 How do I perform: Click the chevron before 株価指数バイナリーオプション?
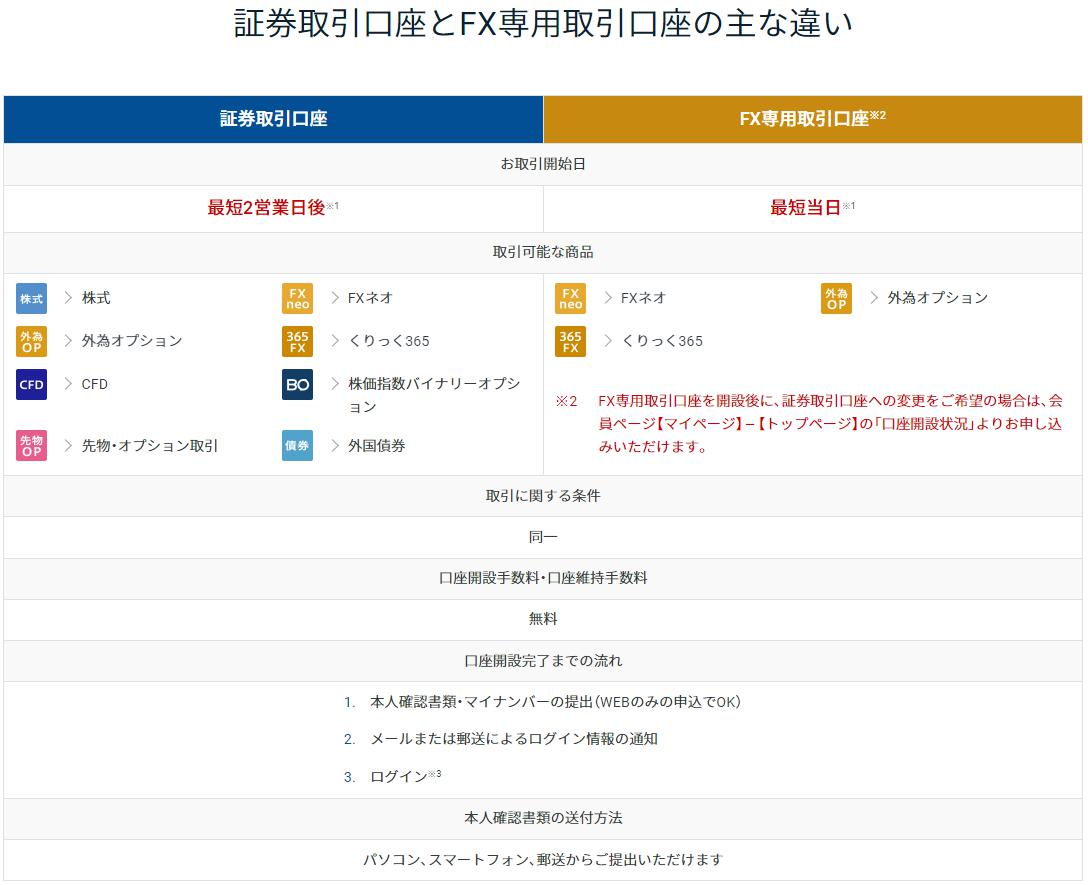335,384
